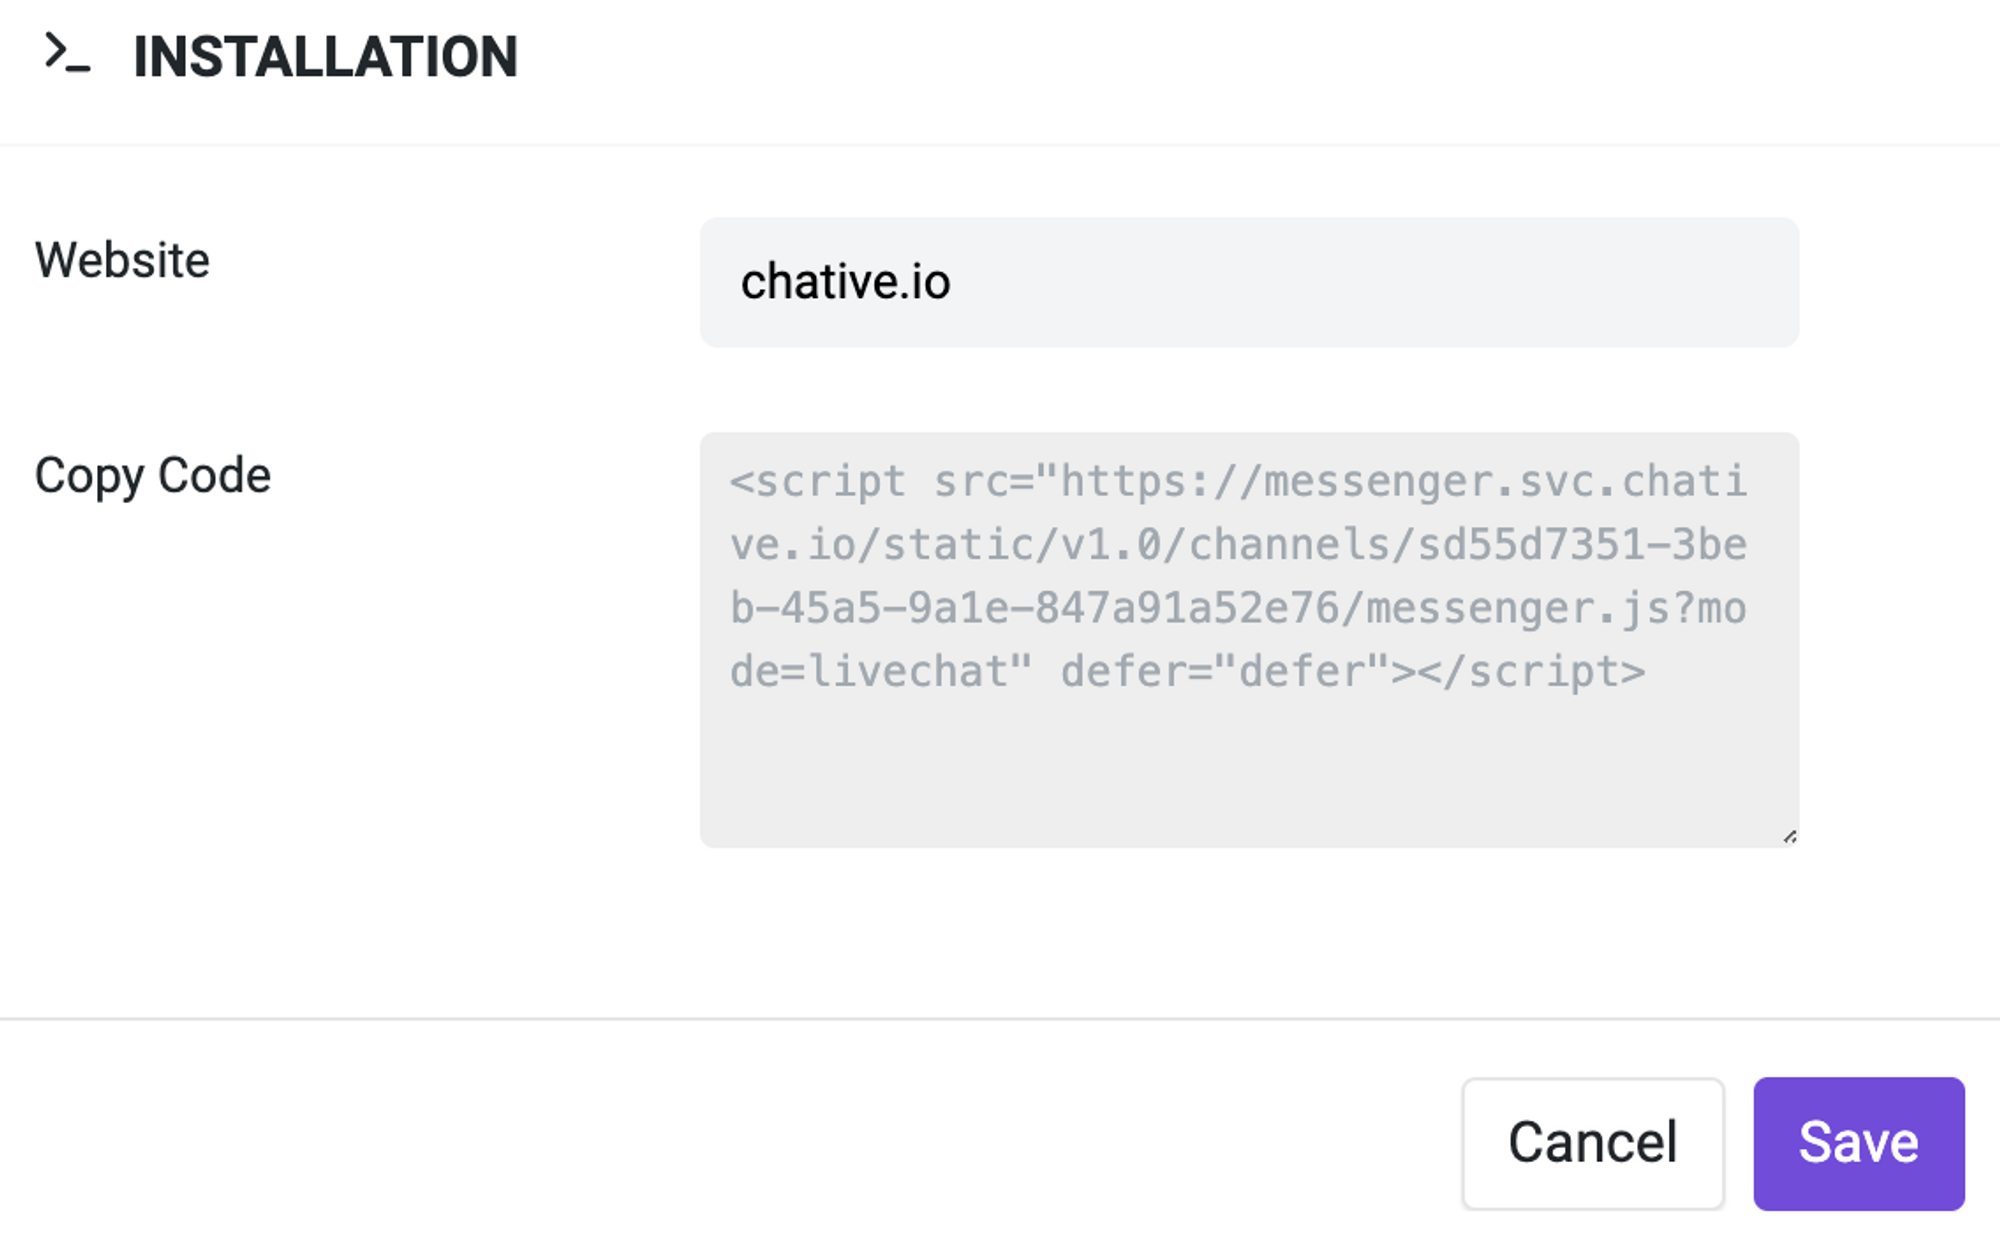Click the textarea resize grip icon
The image size is (2000, 1251).
1789,836
